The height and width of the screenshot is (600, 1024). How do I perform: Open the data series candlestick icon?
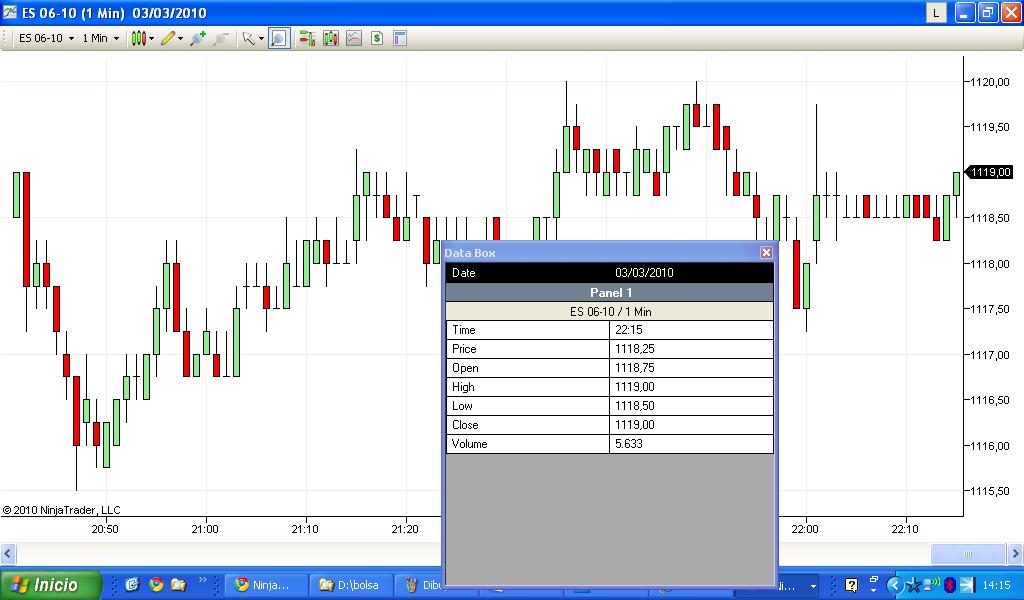point(330,39)
